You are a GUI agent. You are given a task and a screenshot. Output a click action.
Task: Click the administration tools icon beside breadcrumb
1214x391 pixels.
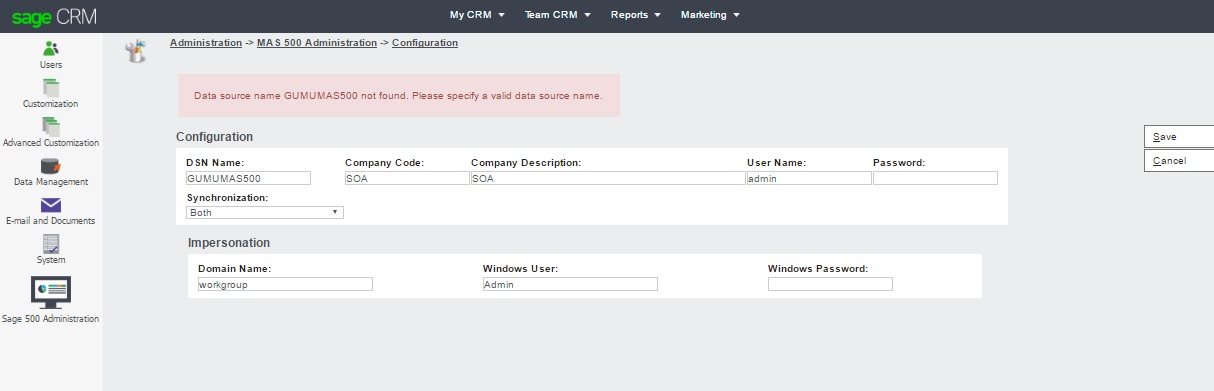(x=135, y=51)
